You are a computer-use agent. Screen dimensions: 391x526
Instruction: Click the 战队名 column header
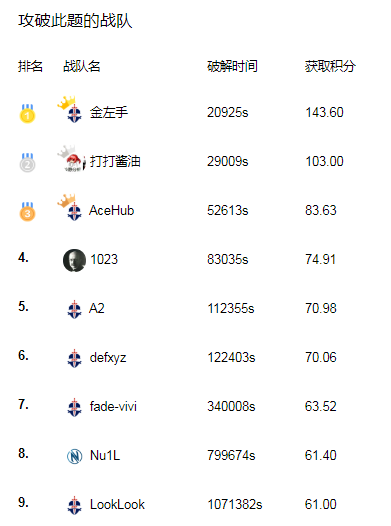[x=82, y=66]
